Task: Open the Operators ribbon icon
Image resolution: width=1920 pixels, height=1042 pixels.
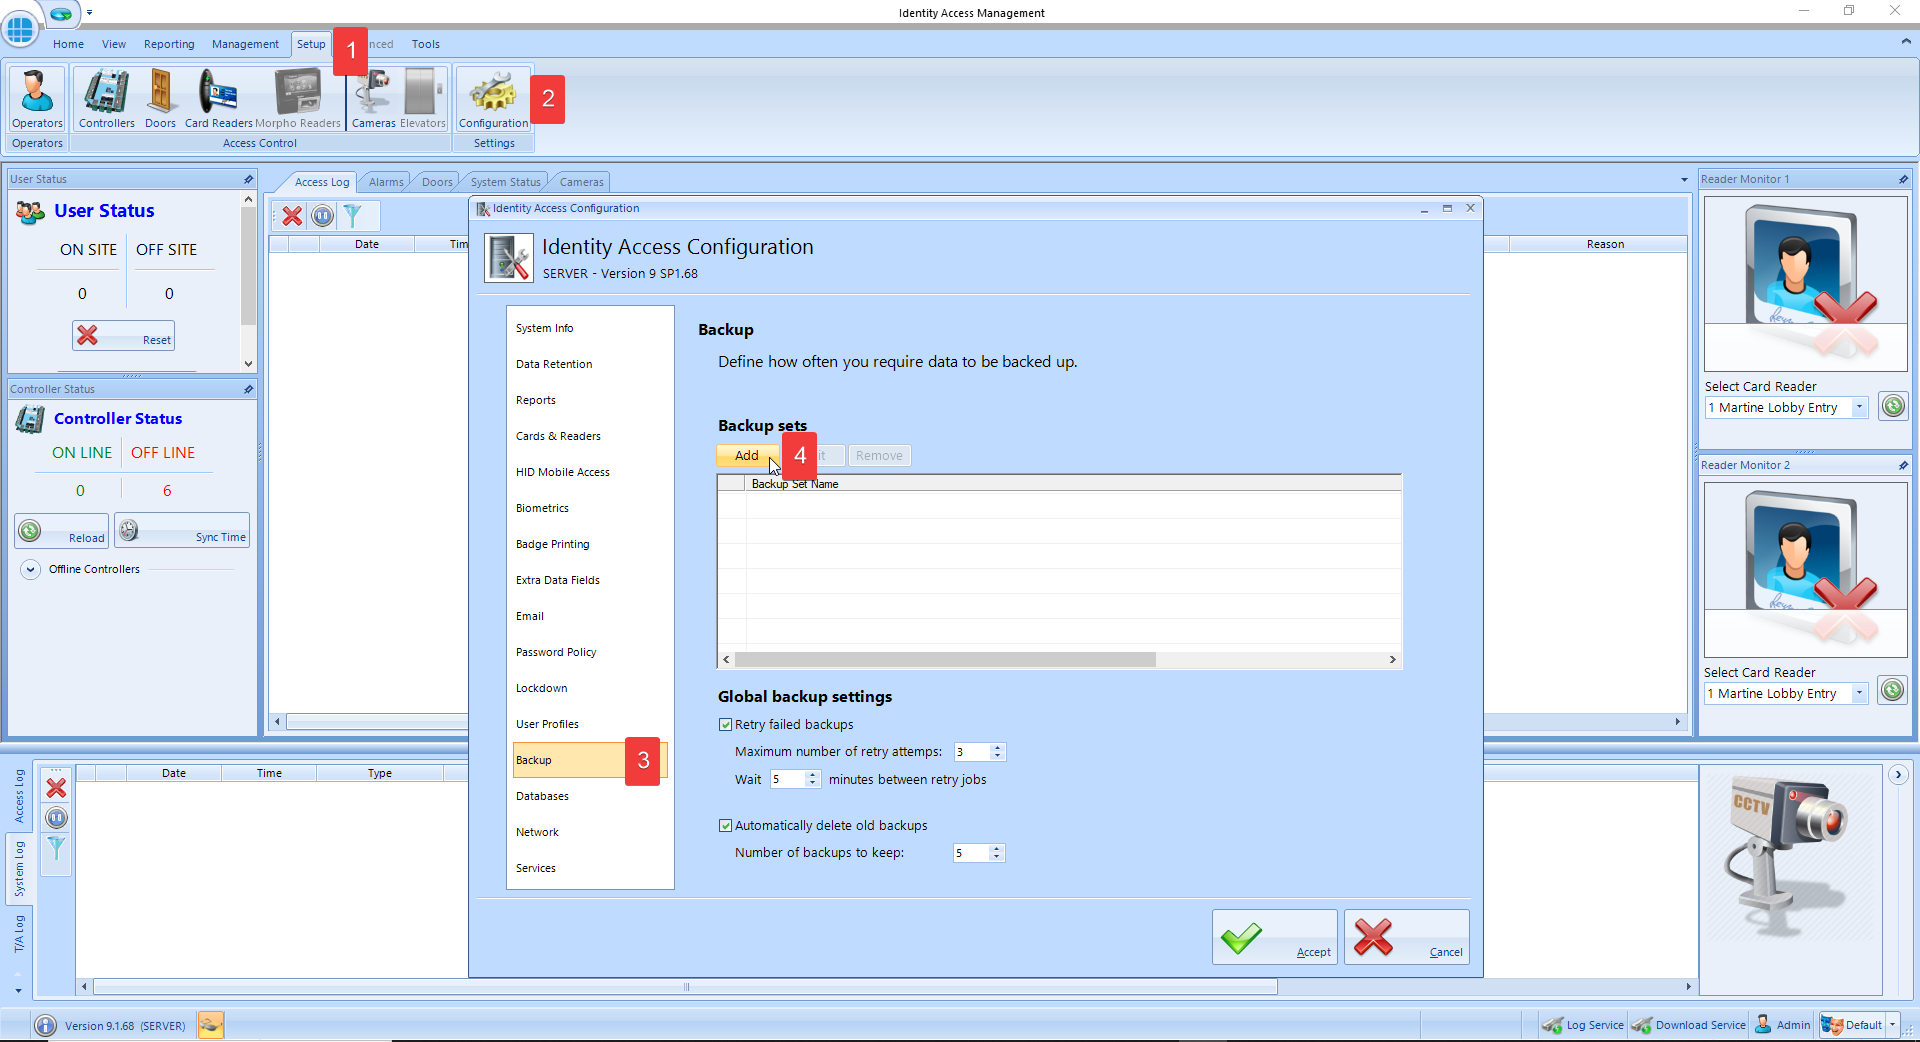Action: point(37,98)
